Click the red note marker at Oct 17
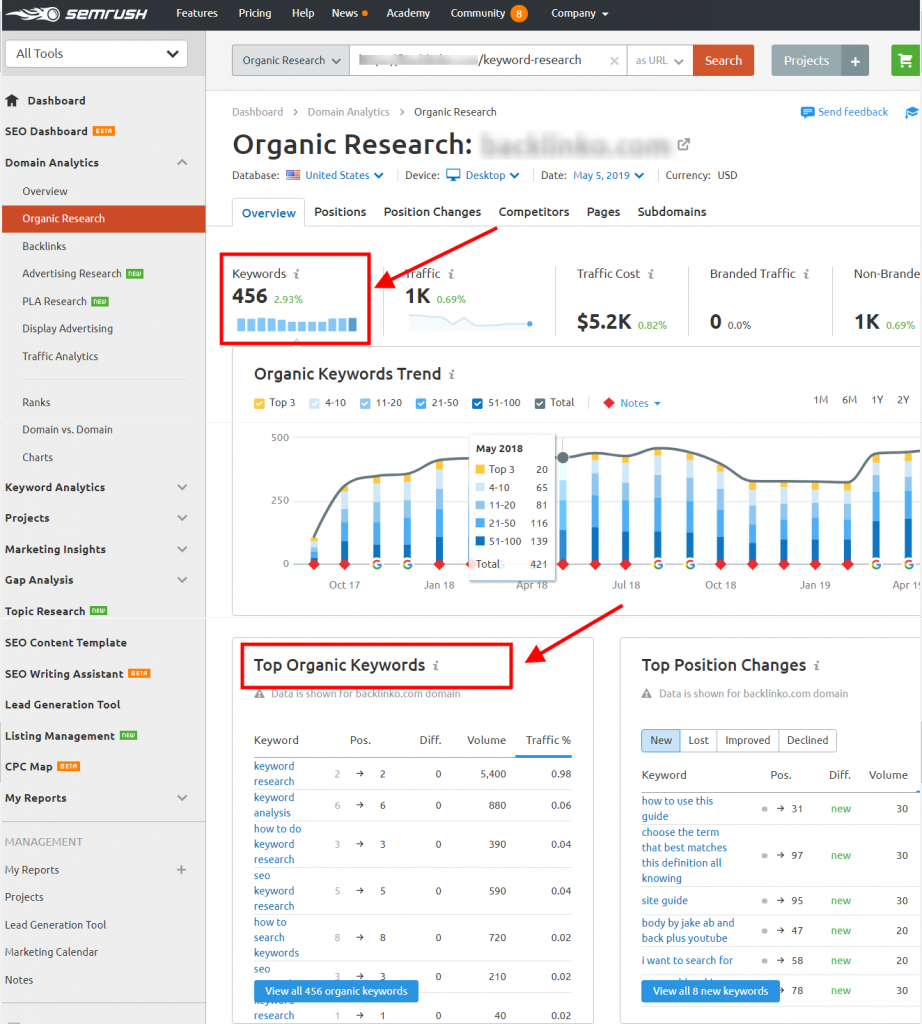Screen dimensions: 922x1024 [x=345, y=564]
